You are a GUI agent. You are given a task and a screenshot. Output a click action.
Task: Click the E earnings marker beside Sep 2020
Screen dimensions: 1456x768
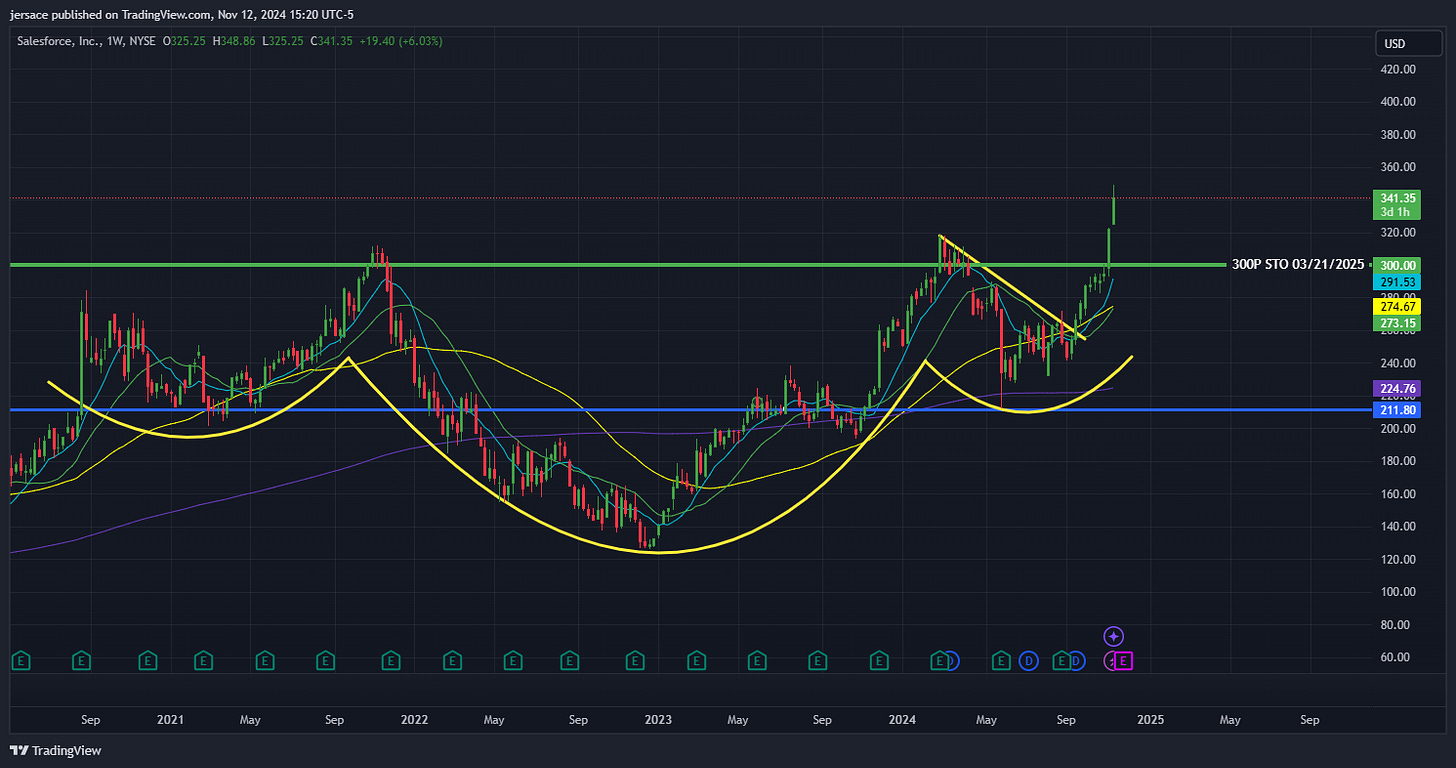(x=82, y=660)
